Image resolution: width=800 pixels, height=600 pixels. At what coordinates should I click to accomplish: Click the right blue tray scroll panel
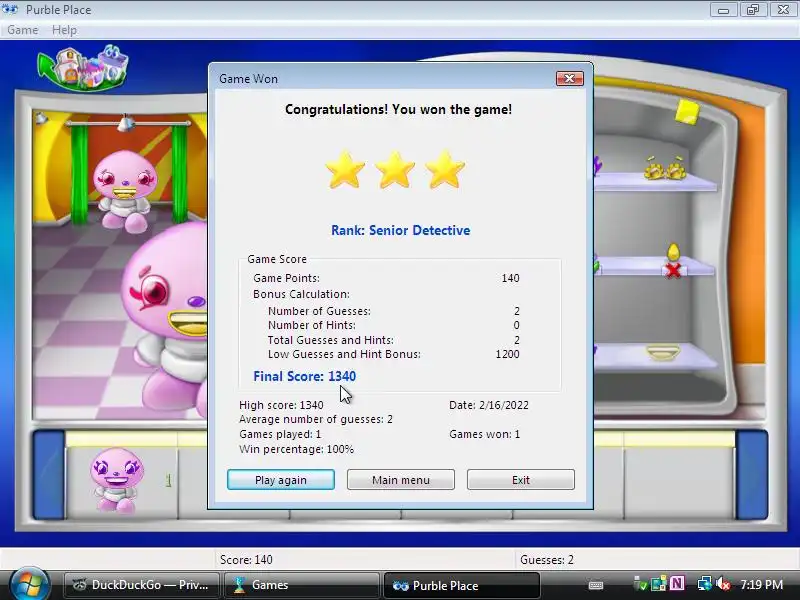coord(752,474)
